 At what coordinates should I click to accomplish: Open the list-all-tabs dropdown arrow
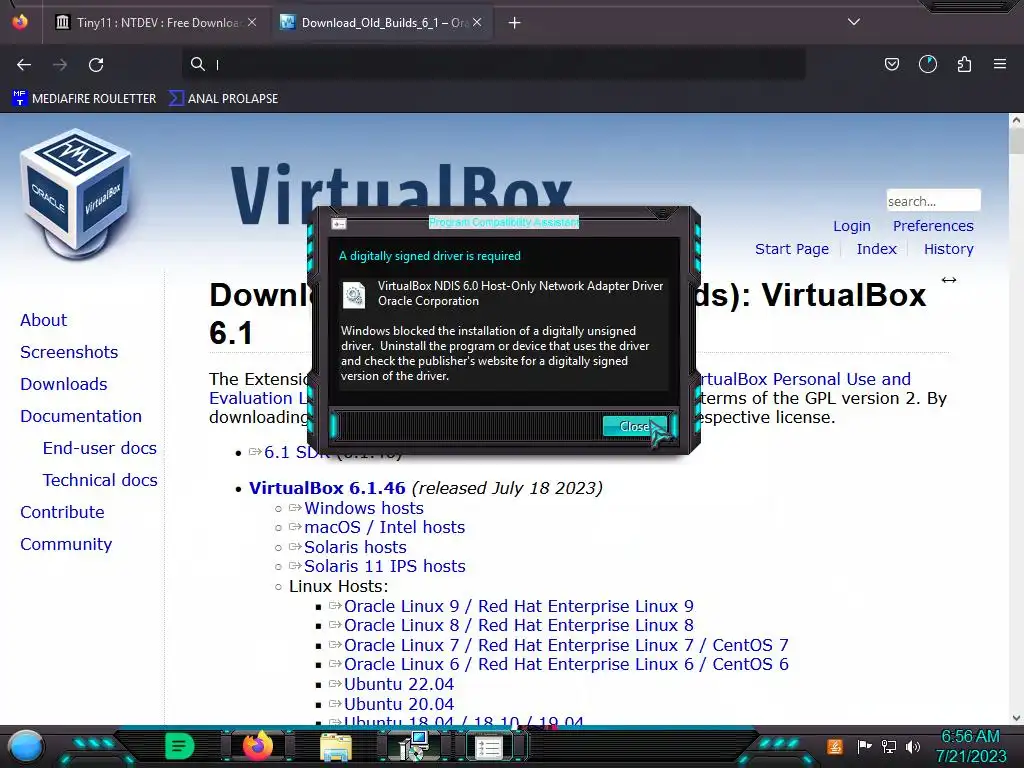click(x=854, y=22)
